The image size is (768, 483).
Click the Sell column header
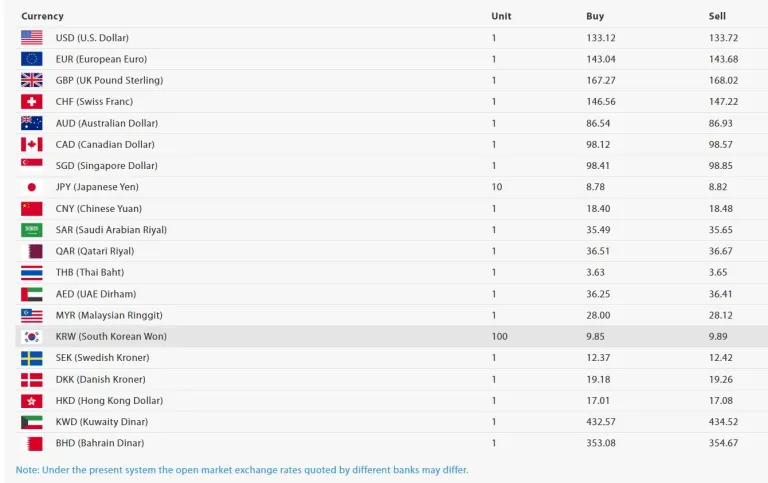click(717, 16)
